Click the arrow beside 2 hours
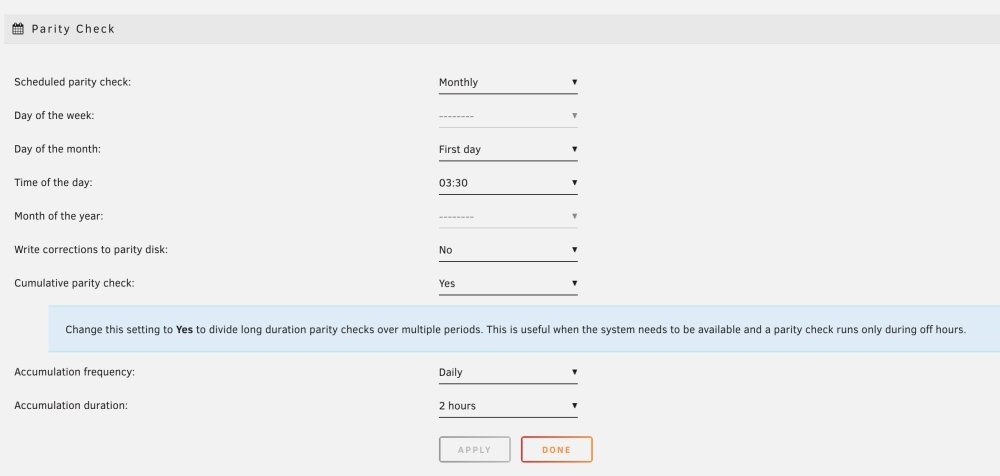The height and width of the screenshot is (476, 1000). tap(574, 405)
